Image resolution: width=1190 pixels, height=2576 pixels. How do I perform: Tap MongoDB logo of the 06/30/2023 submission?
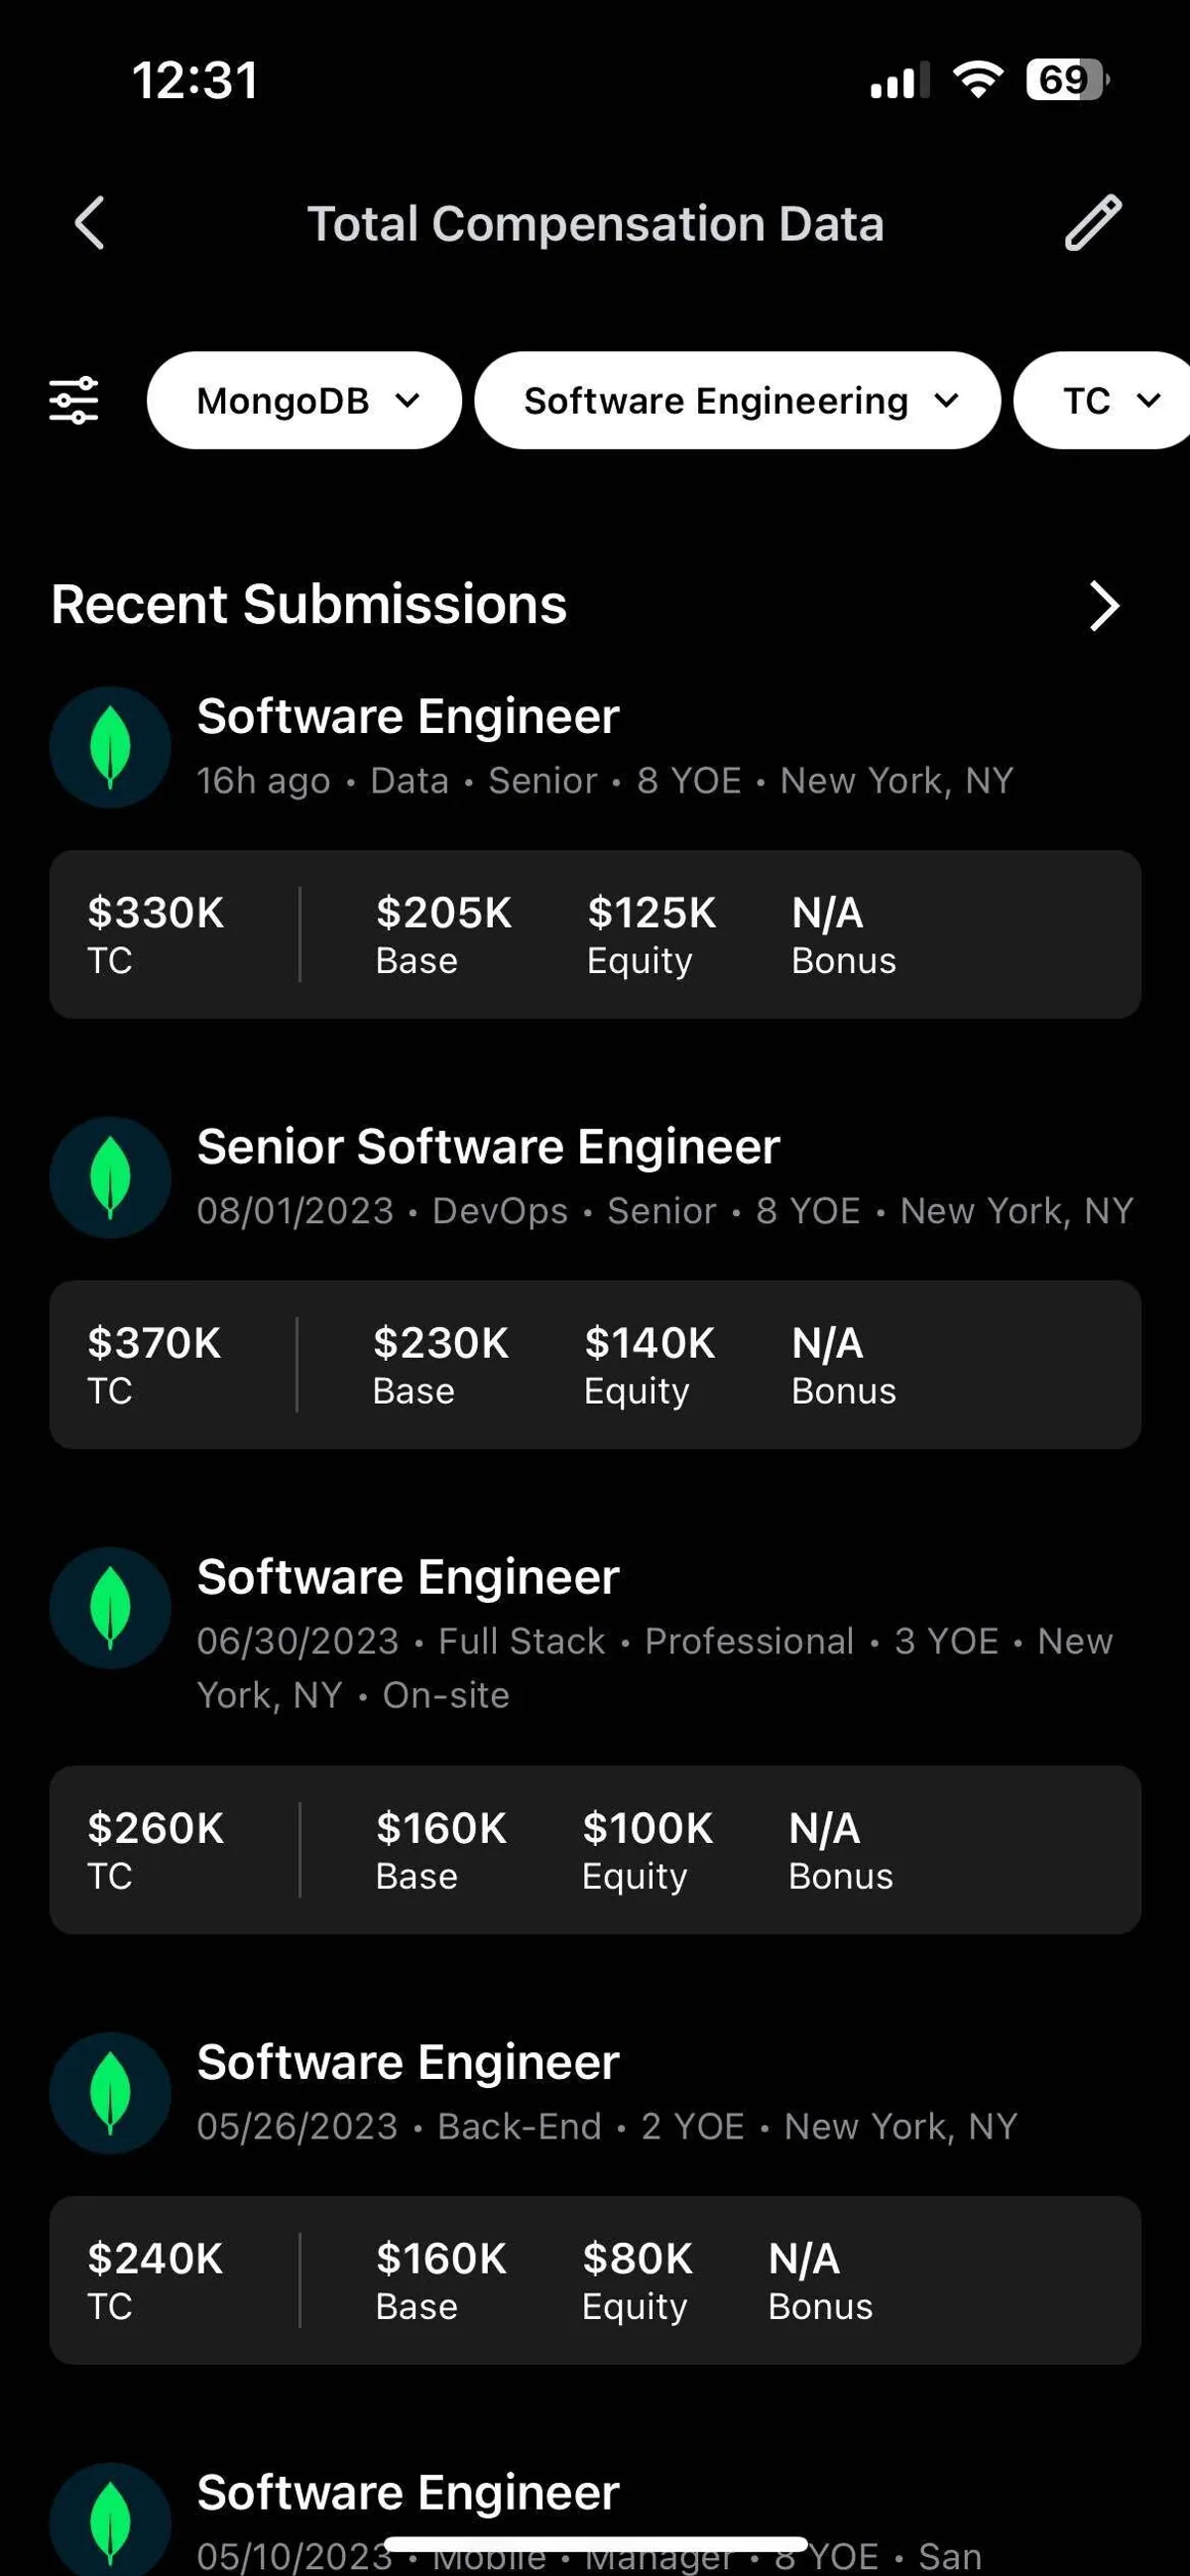[110, 1607]
